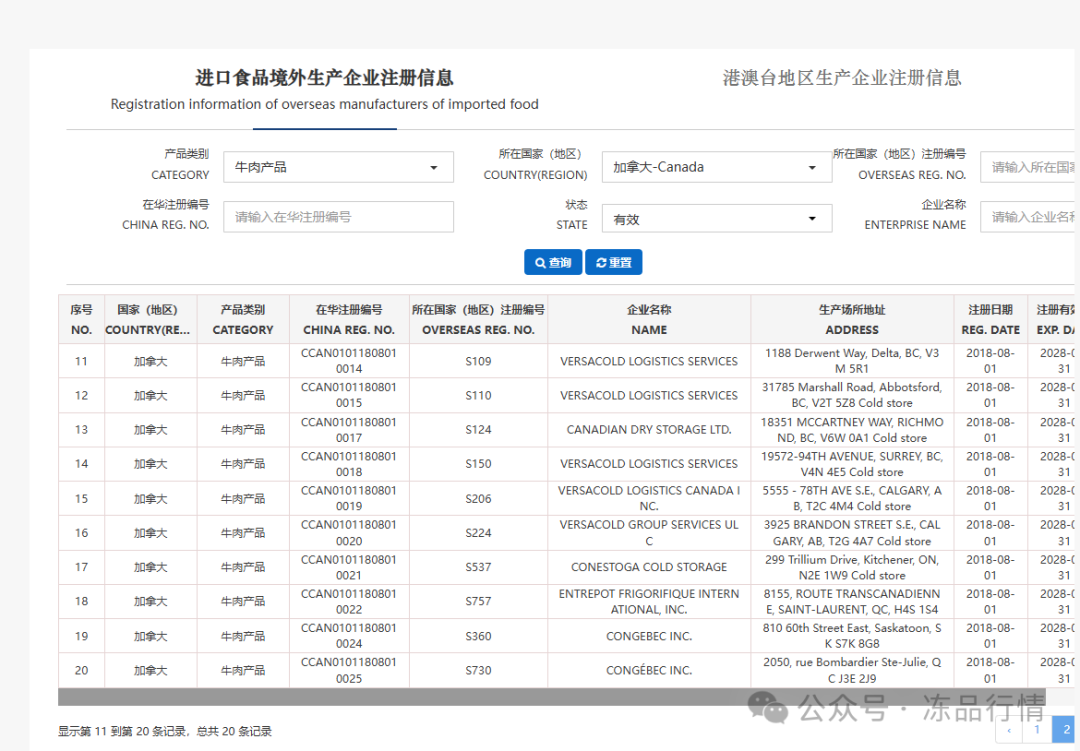Screen dimensions: 1080x751
Task: Click the previous page arrow in pagination
Action: click(x=1010, y=730)
